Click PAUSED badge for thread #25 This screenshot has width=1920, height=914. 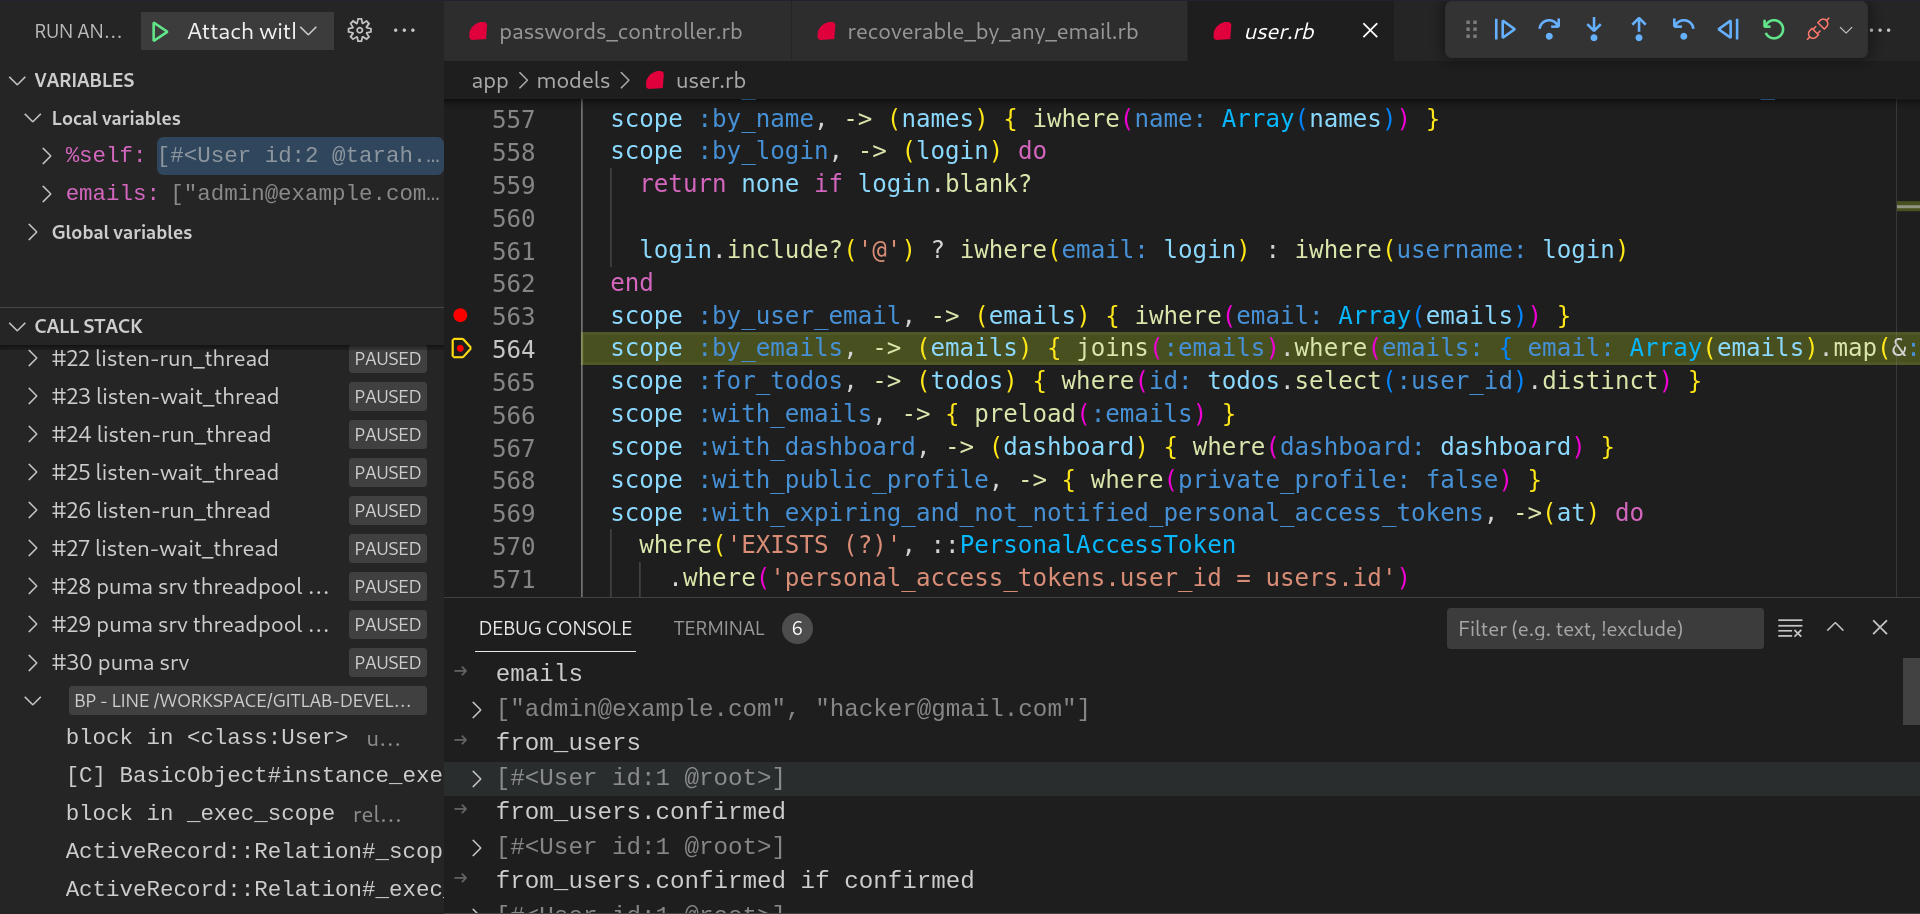388,473
